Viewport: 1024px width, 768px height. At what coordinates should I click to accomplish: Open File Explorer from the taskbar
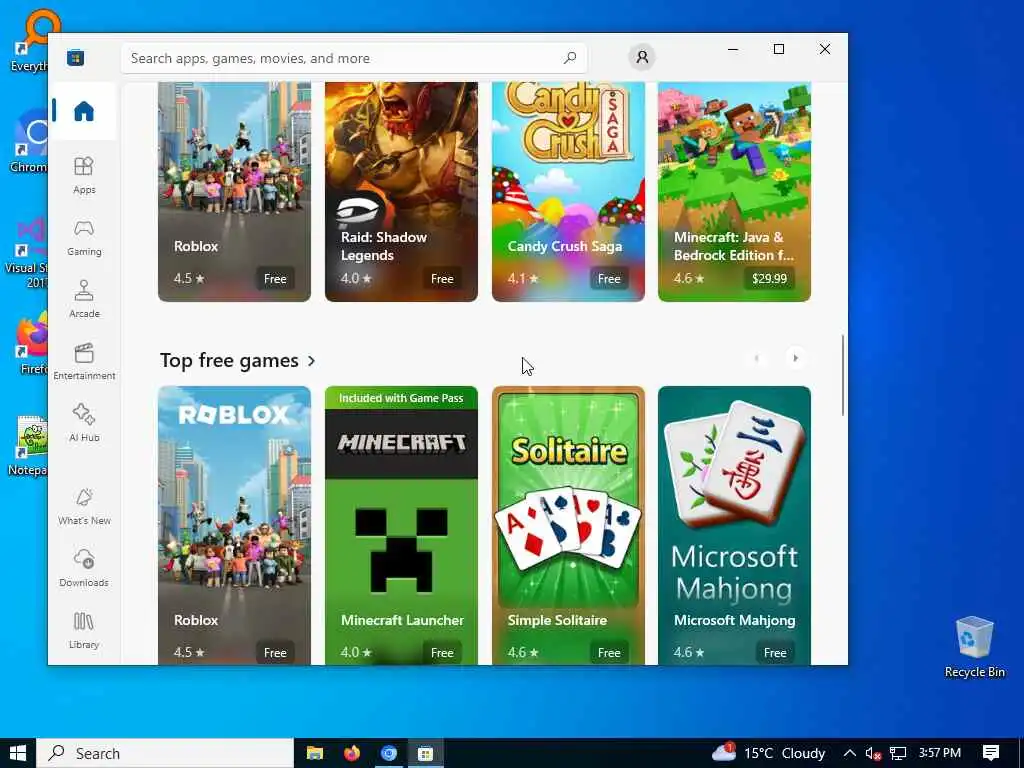[315, 753]
